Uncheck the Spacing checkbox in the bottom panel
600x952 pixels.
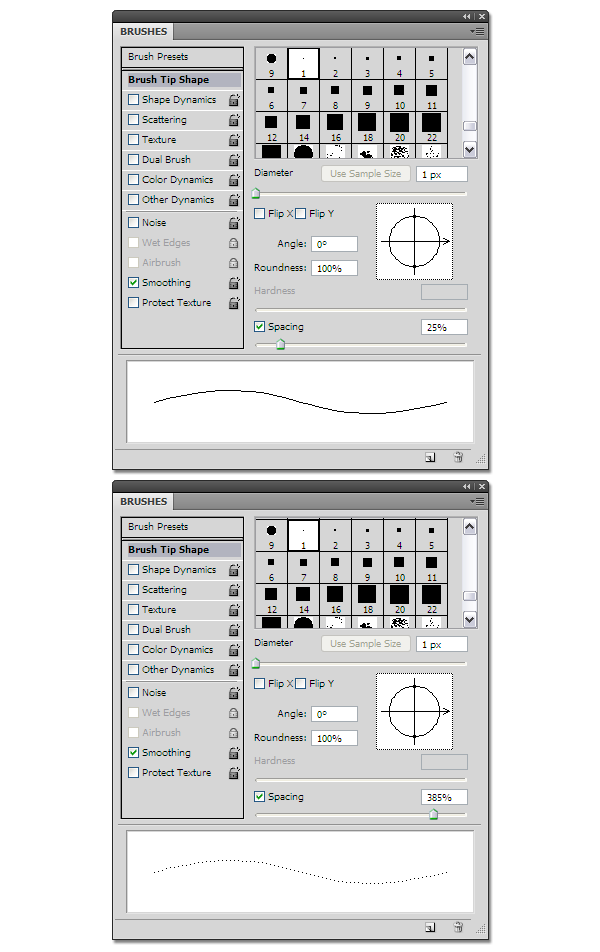click(x=259, y=797)
